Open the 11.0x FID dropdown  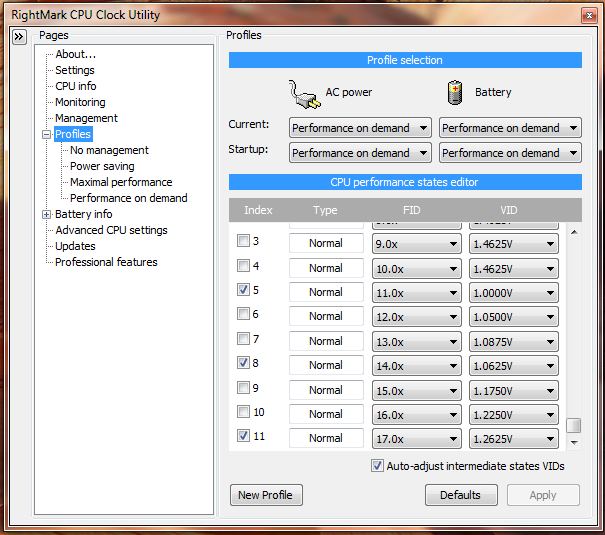point(417,293)
